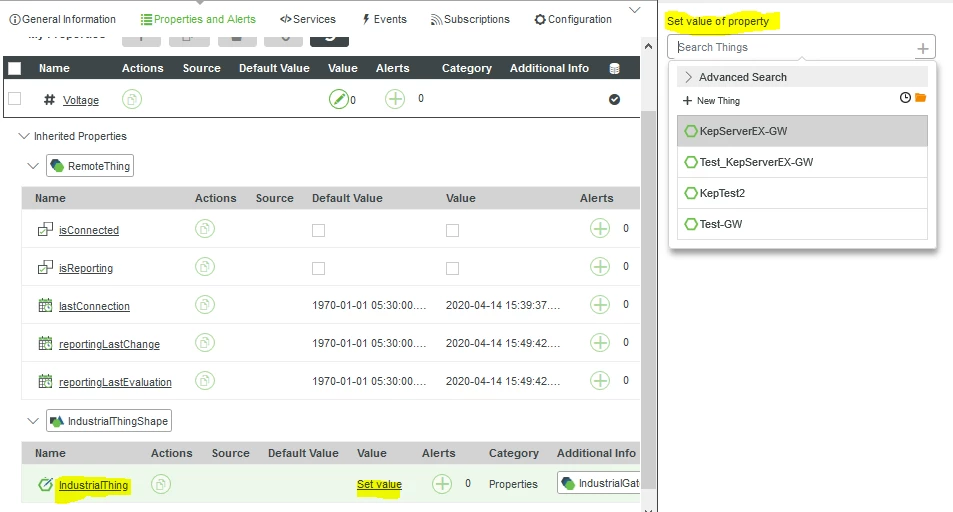The height and width of the screenshot is (512, 953).
Task: Click the RemoteThing template button
Action: 90,166
